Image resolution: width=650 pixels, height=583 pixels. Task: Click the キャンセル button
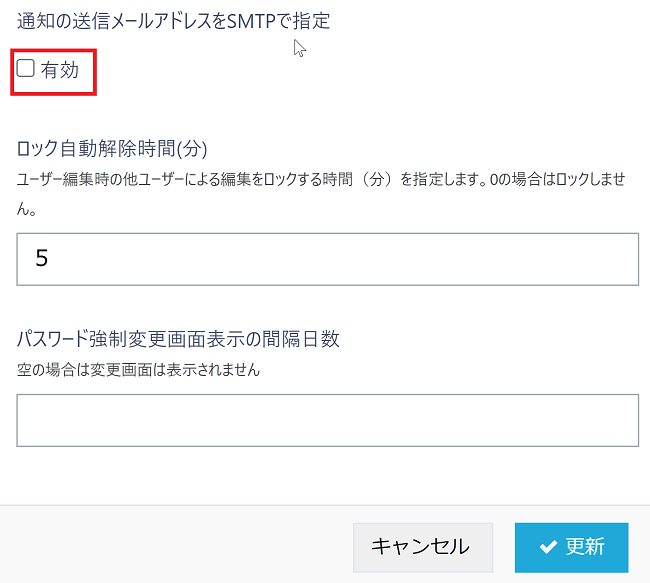click(420, 547)
